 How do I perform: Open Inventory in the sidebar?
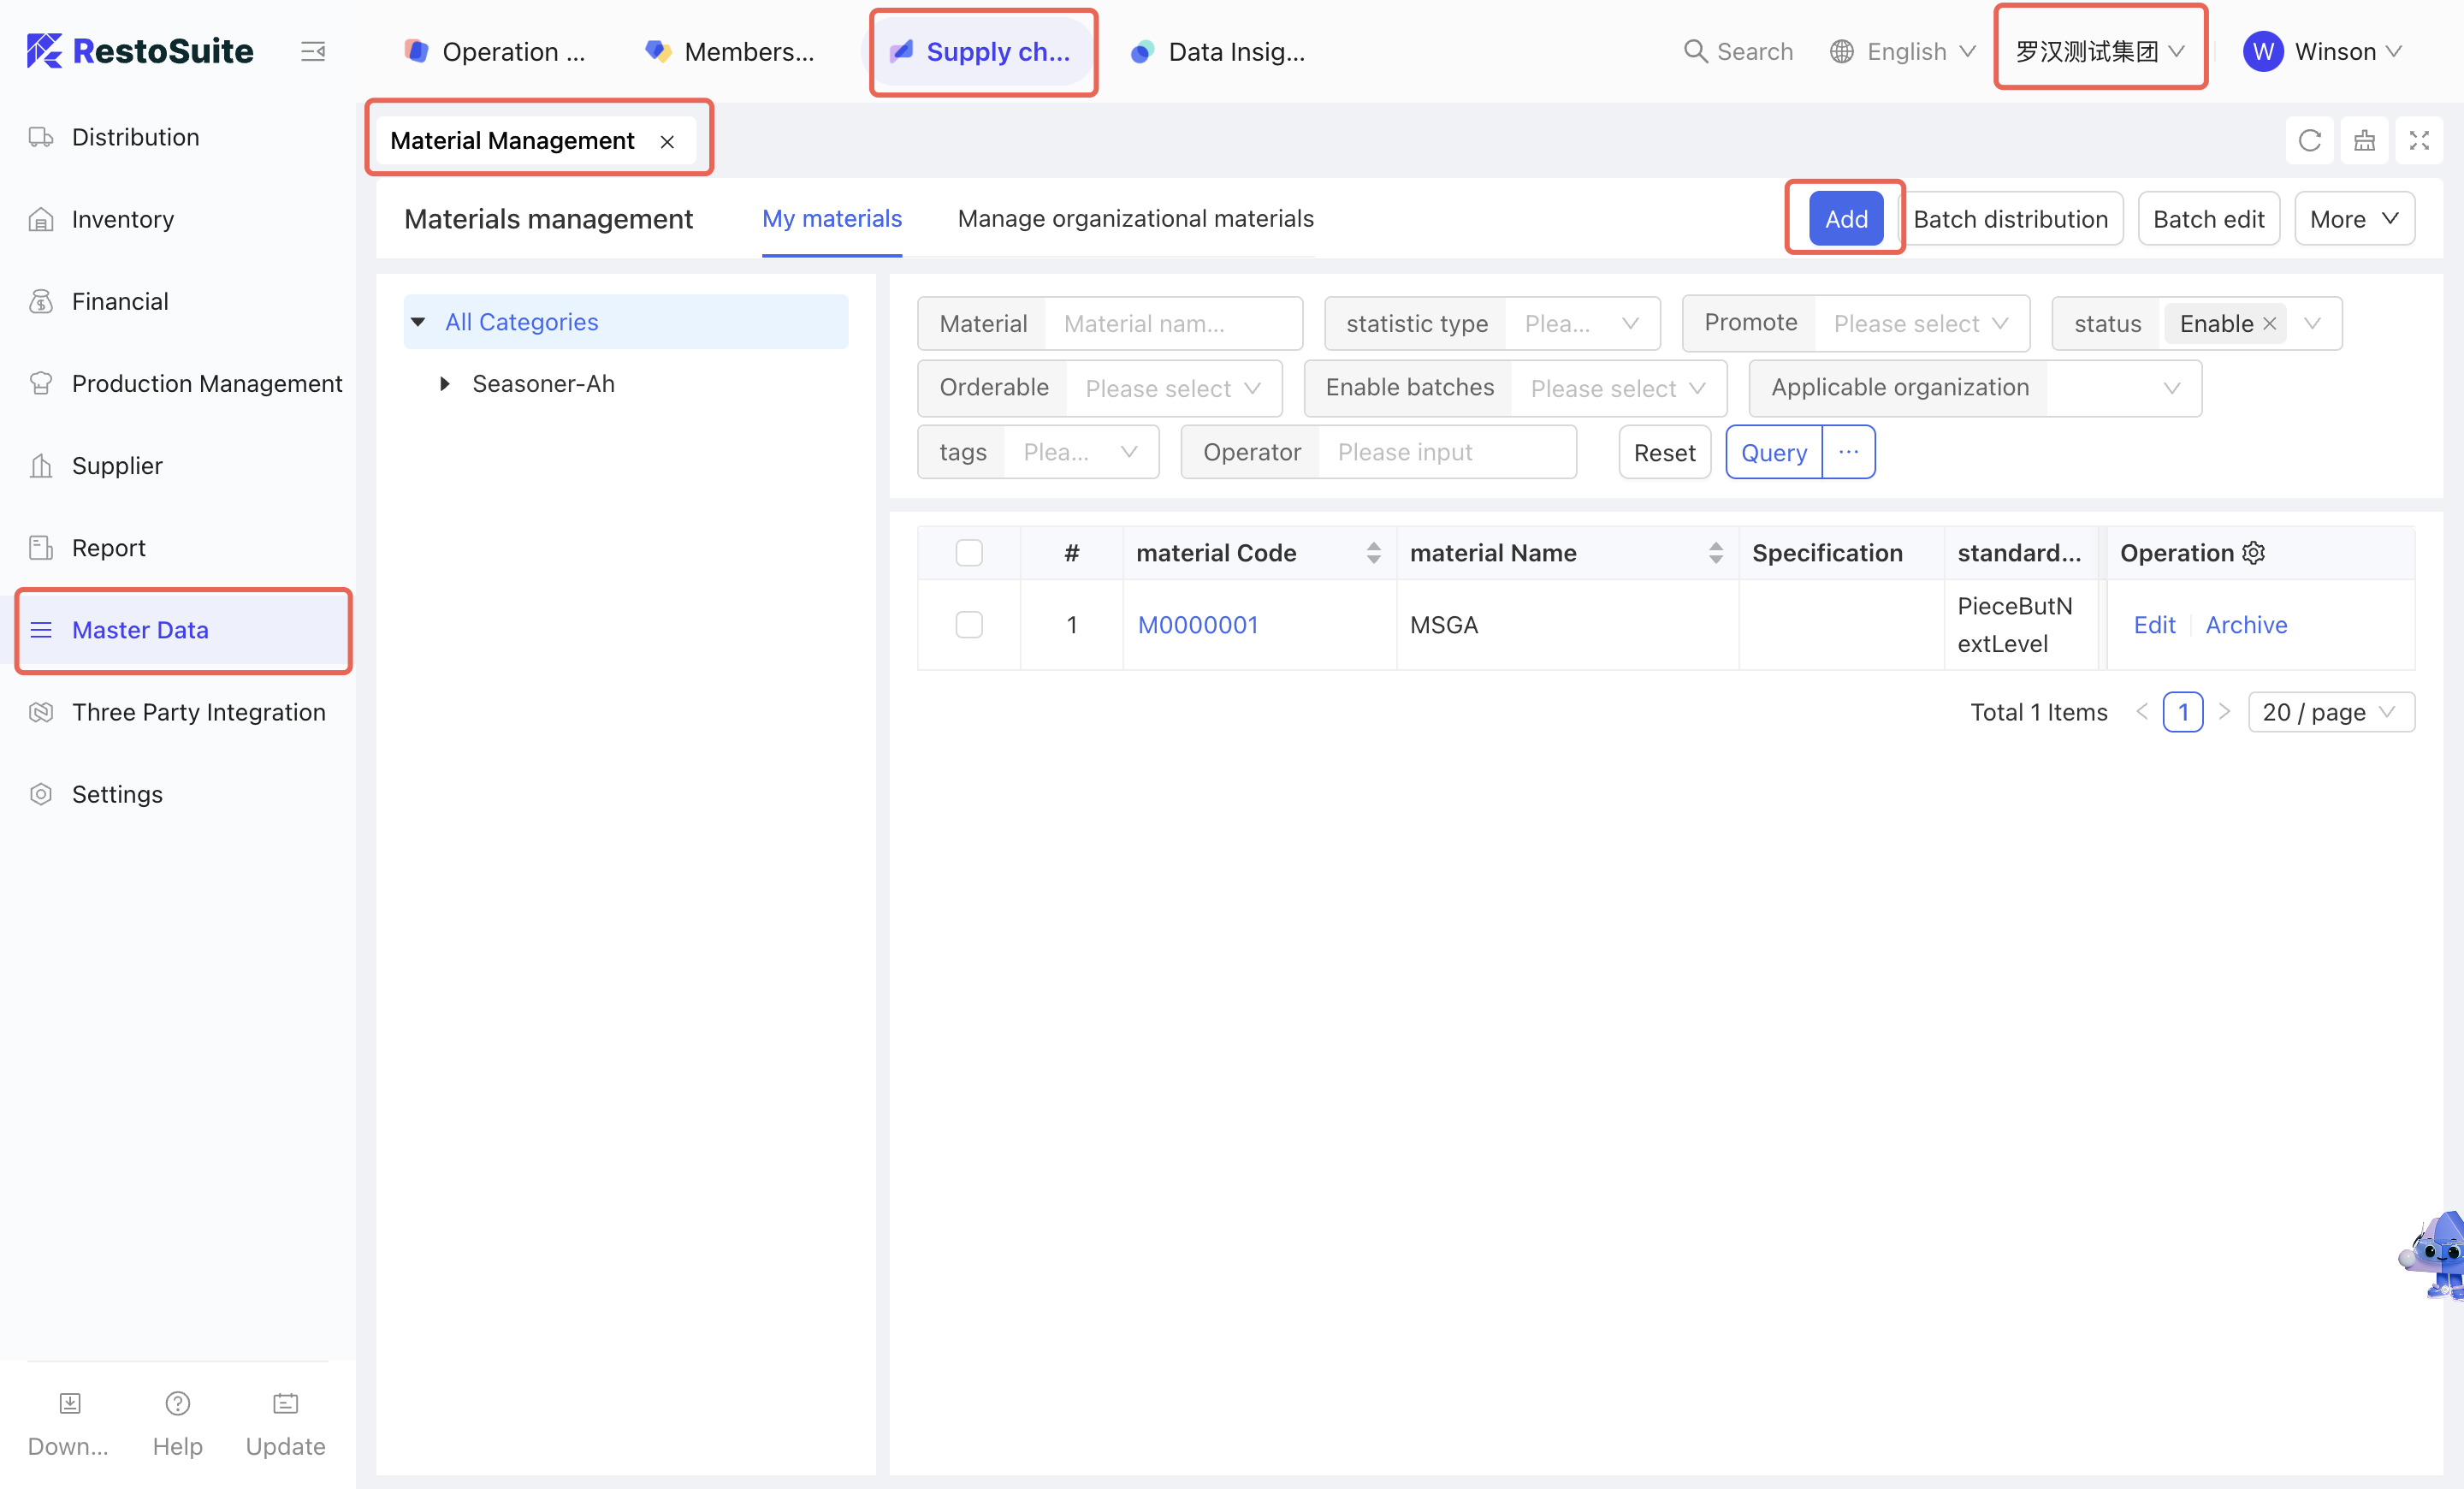click(x=123, y=219)
